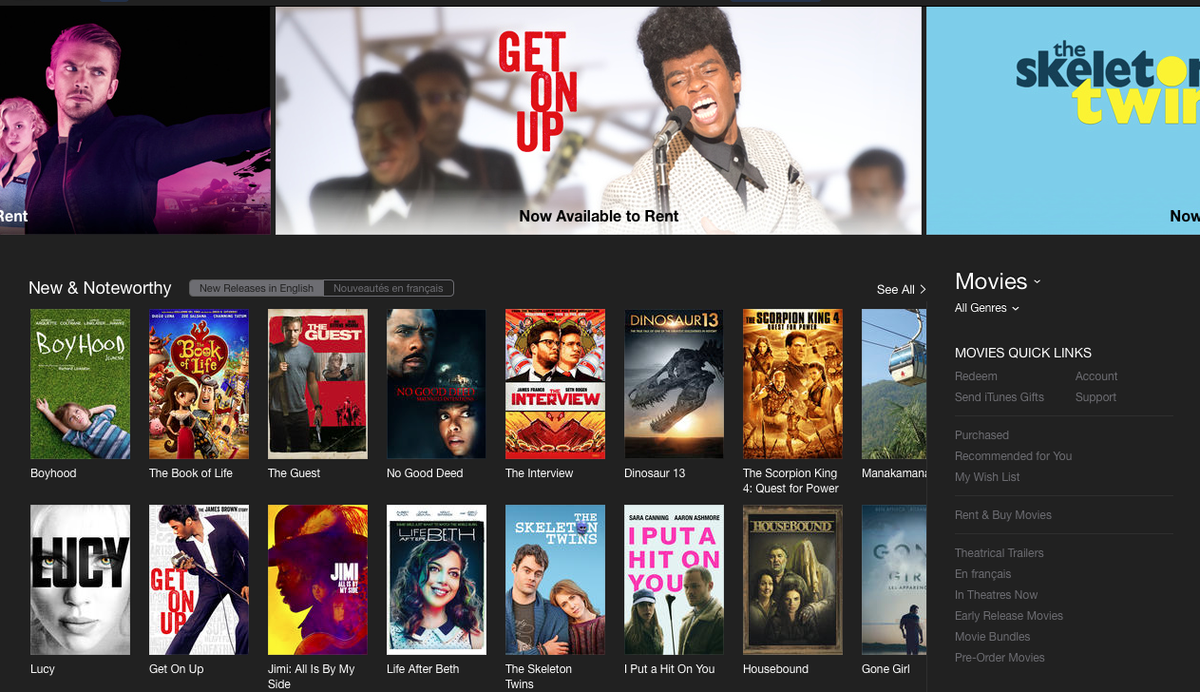Click Send iTunes Gifts link
The image size is (1200, 692).
(999, 397)
